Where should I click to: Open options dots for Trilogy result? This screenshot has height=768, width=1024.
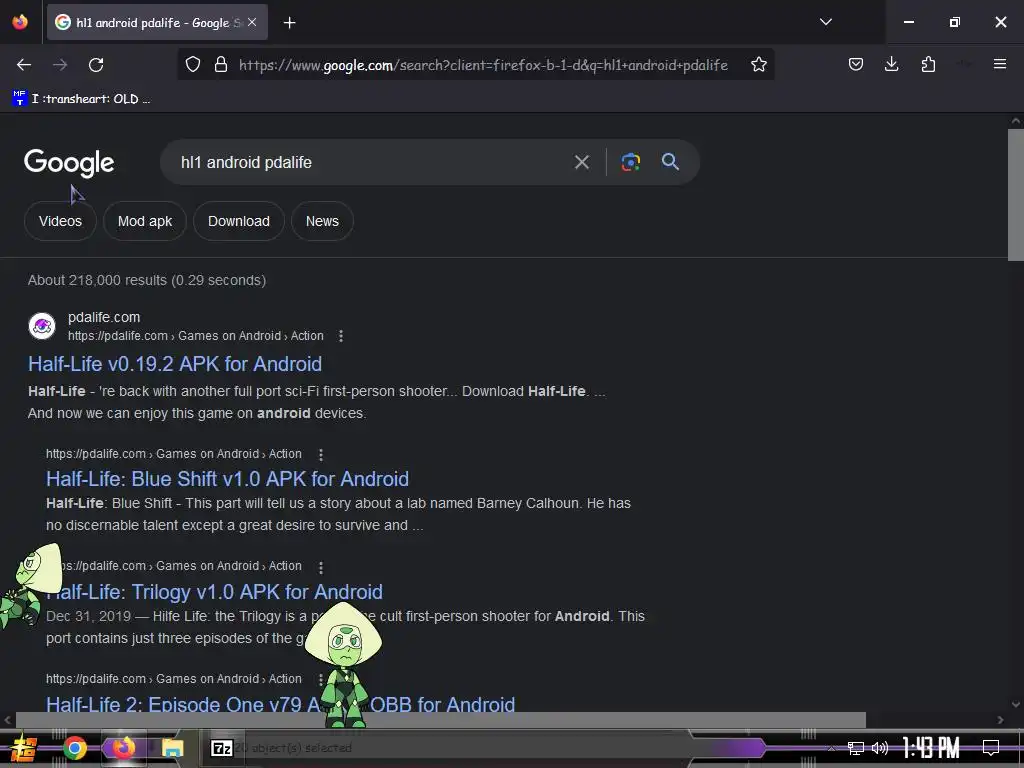click(x=321, y=566)
